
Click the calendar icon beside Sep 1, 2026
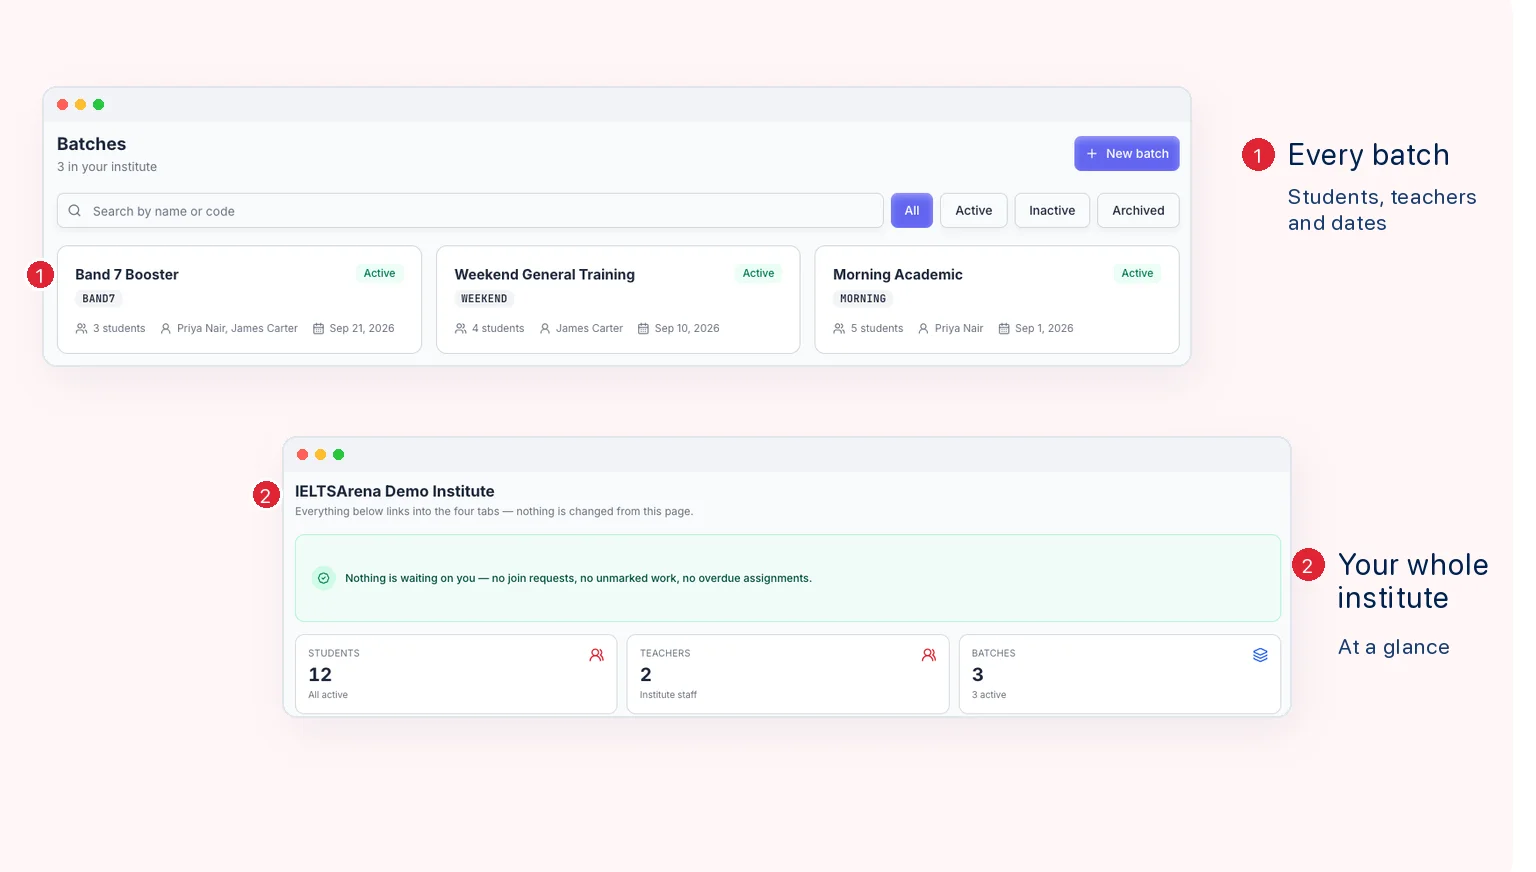tap(1004, 328)
